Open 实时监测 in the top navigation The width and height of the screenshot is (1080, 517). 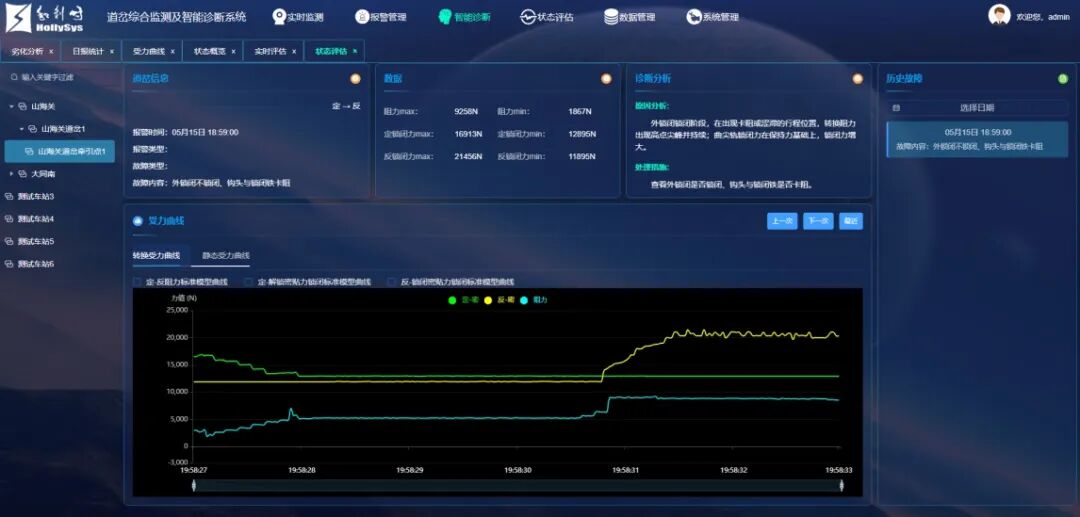(298, 17)
